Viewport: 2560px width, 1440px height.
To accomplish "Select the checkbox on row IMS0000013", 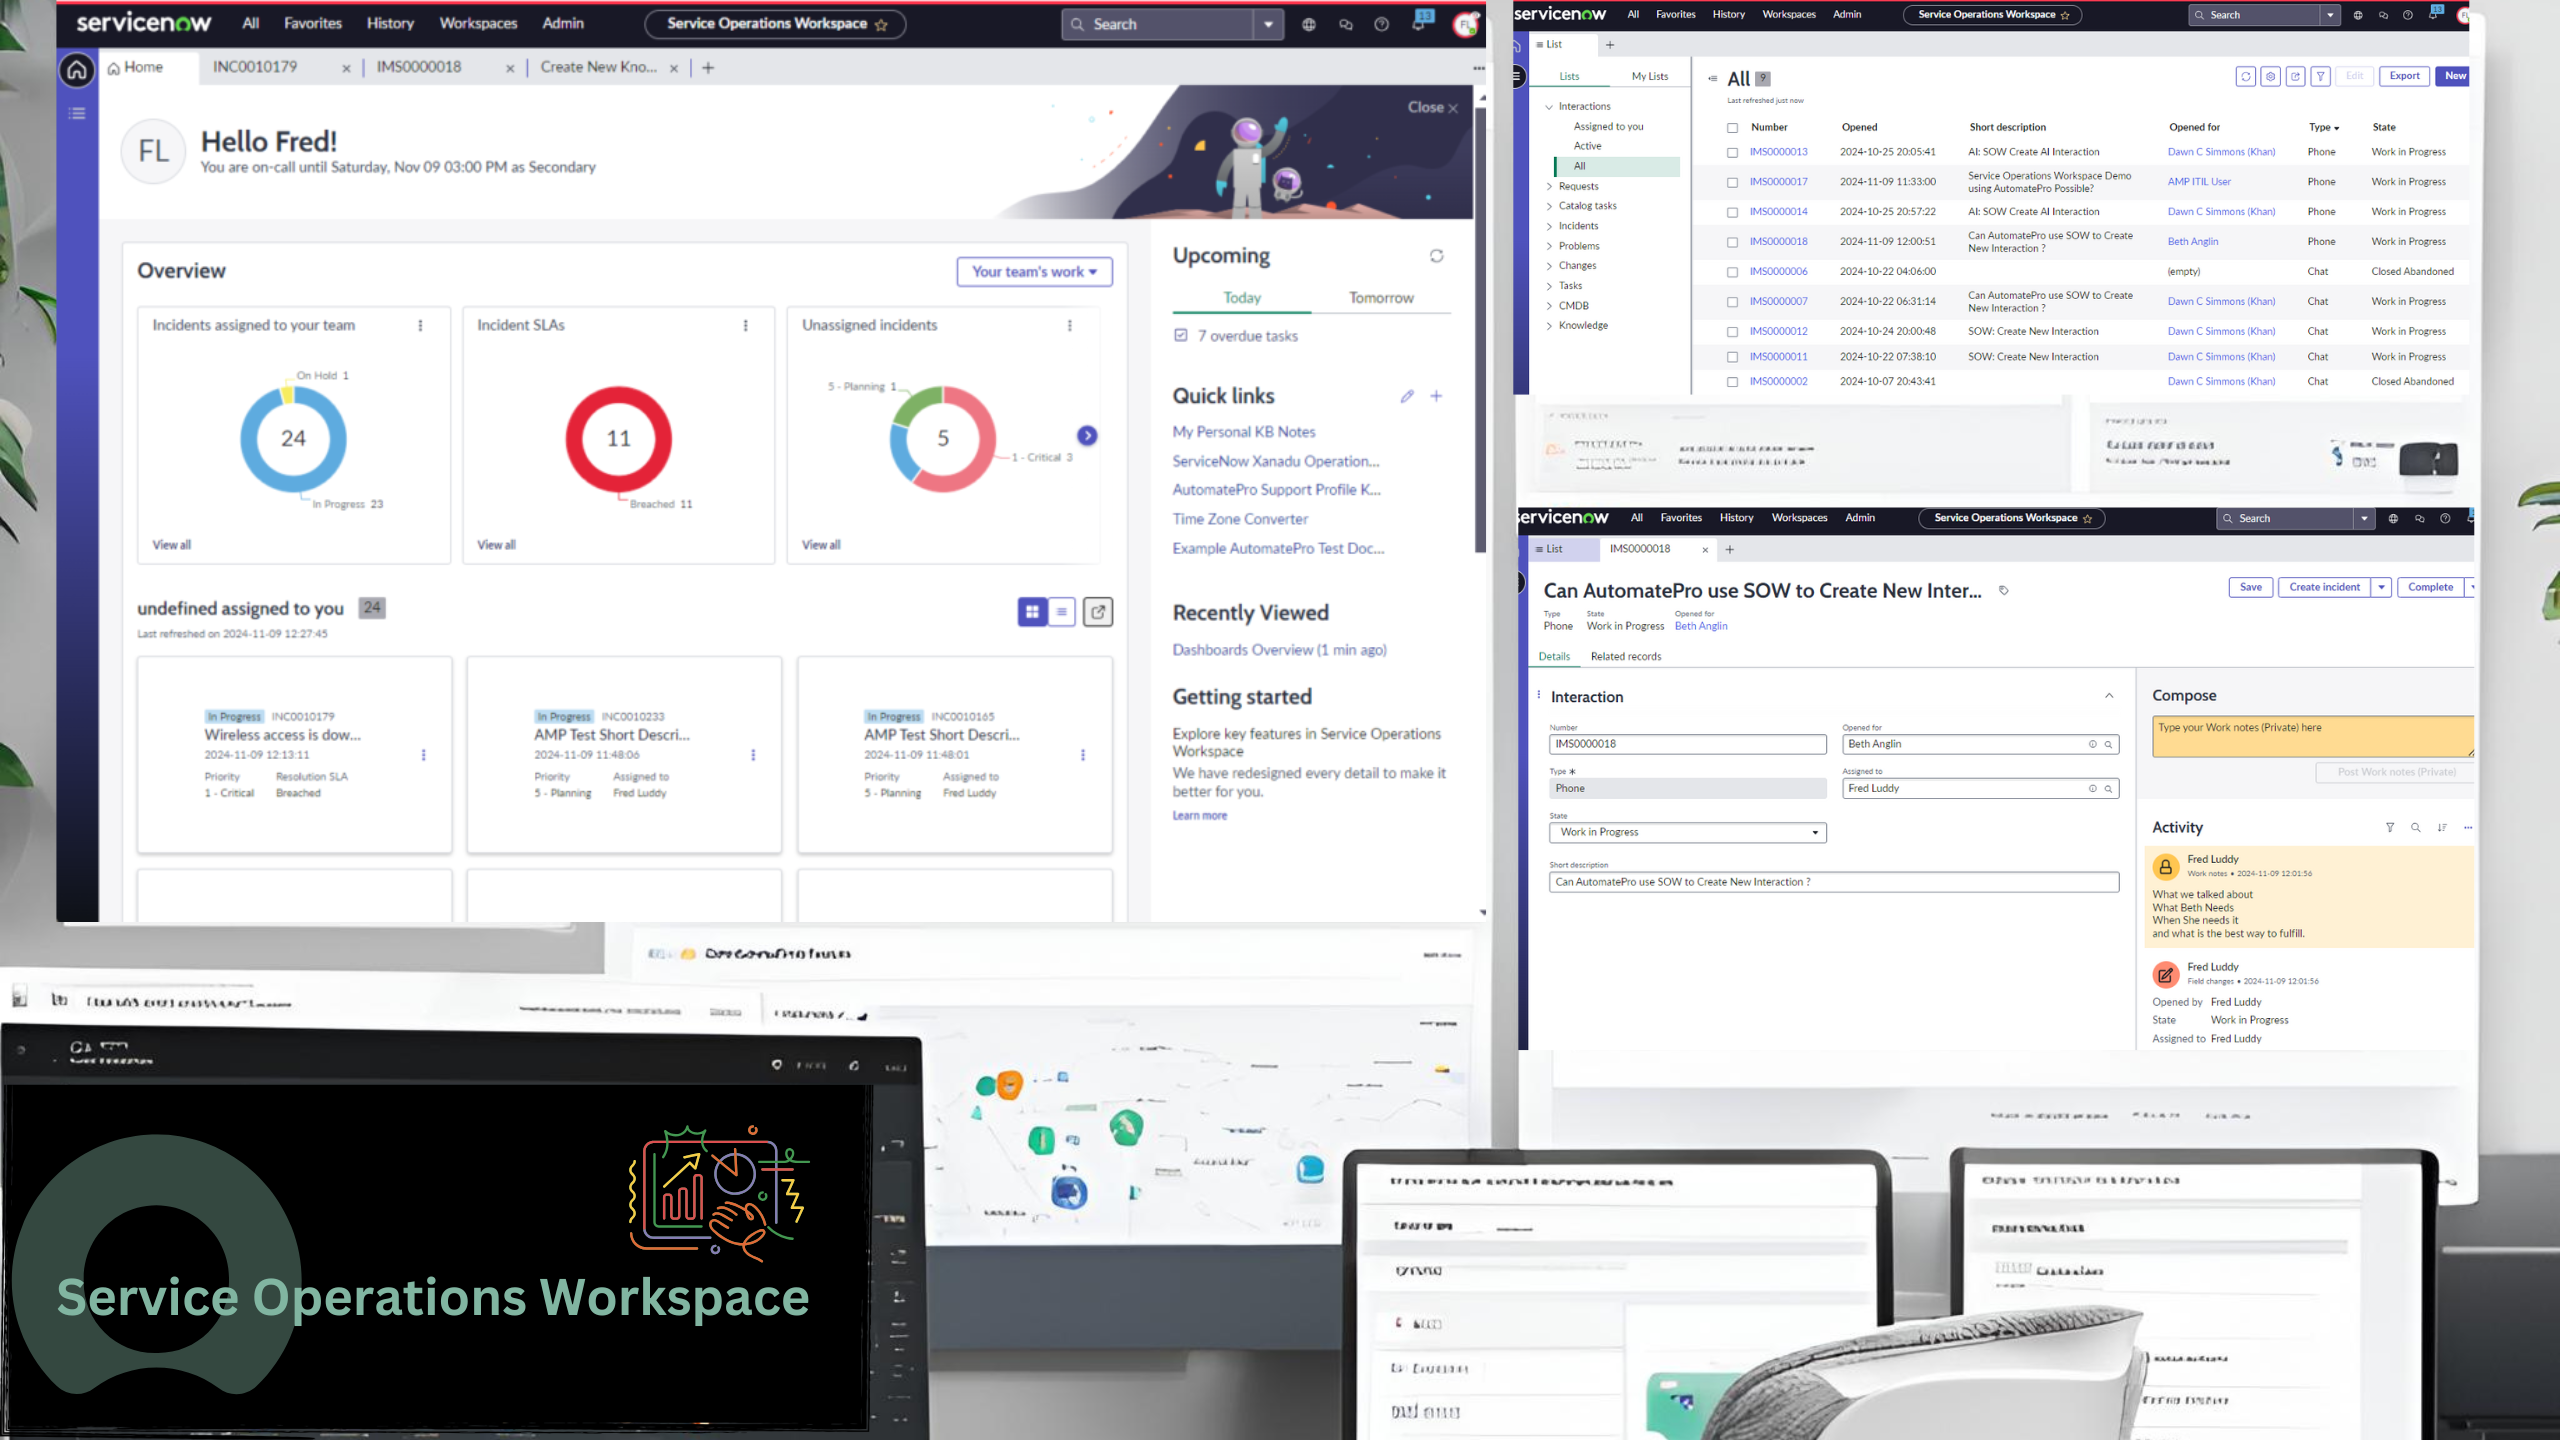I will click(x=1733, y=152).
